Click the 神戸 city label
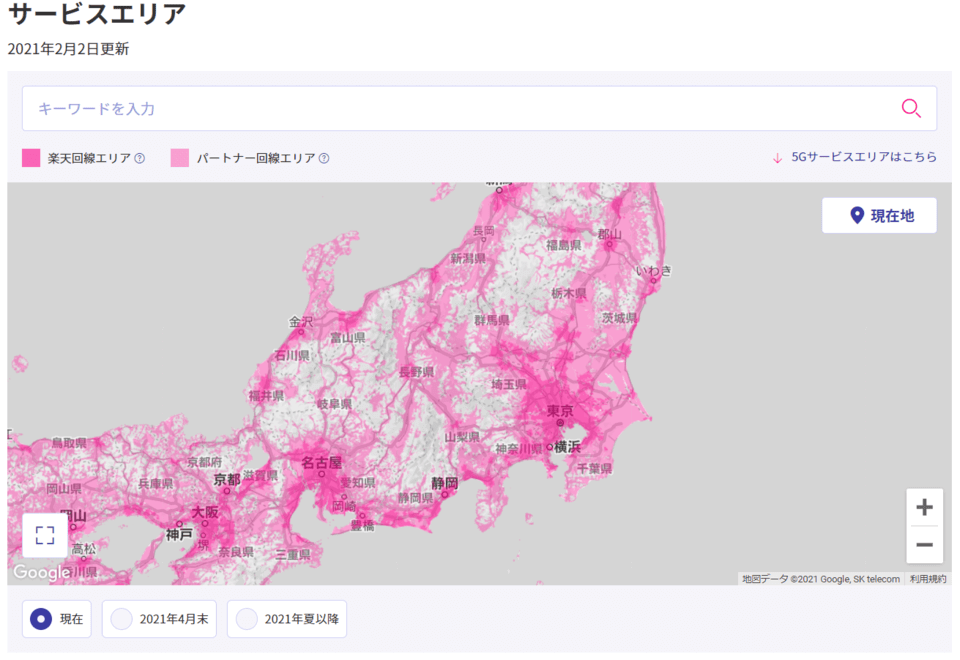The width and height of the screenshot is (960, 660). coord(179,534)
